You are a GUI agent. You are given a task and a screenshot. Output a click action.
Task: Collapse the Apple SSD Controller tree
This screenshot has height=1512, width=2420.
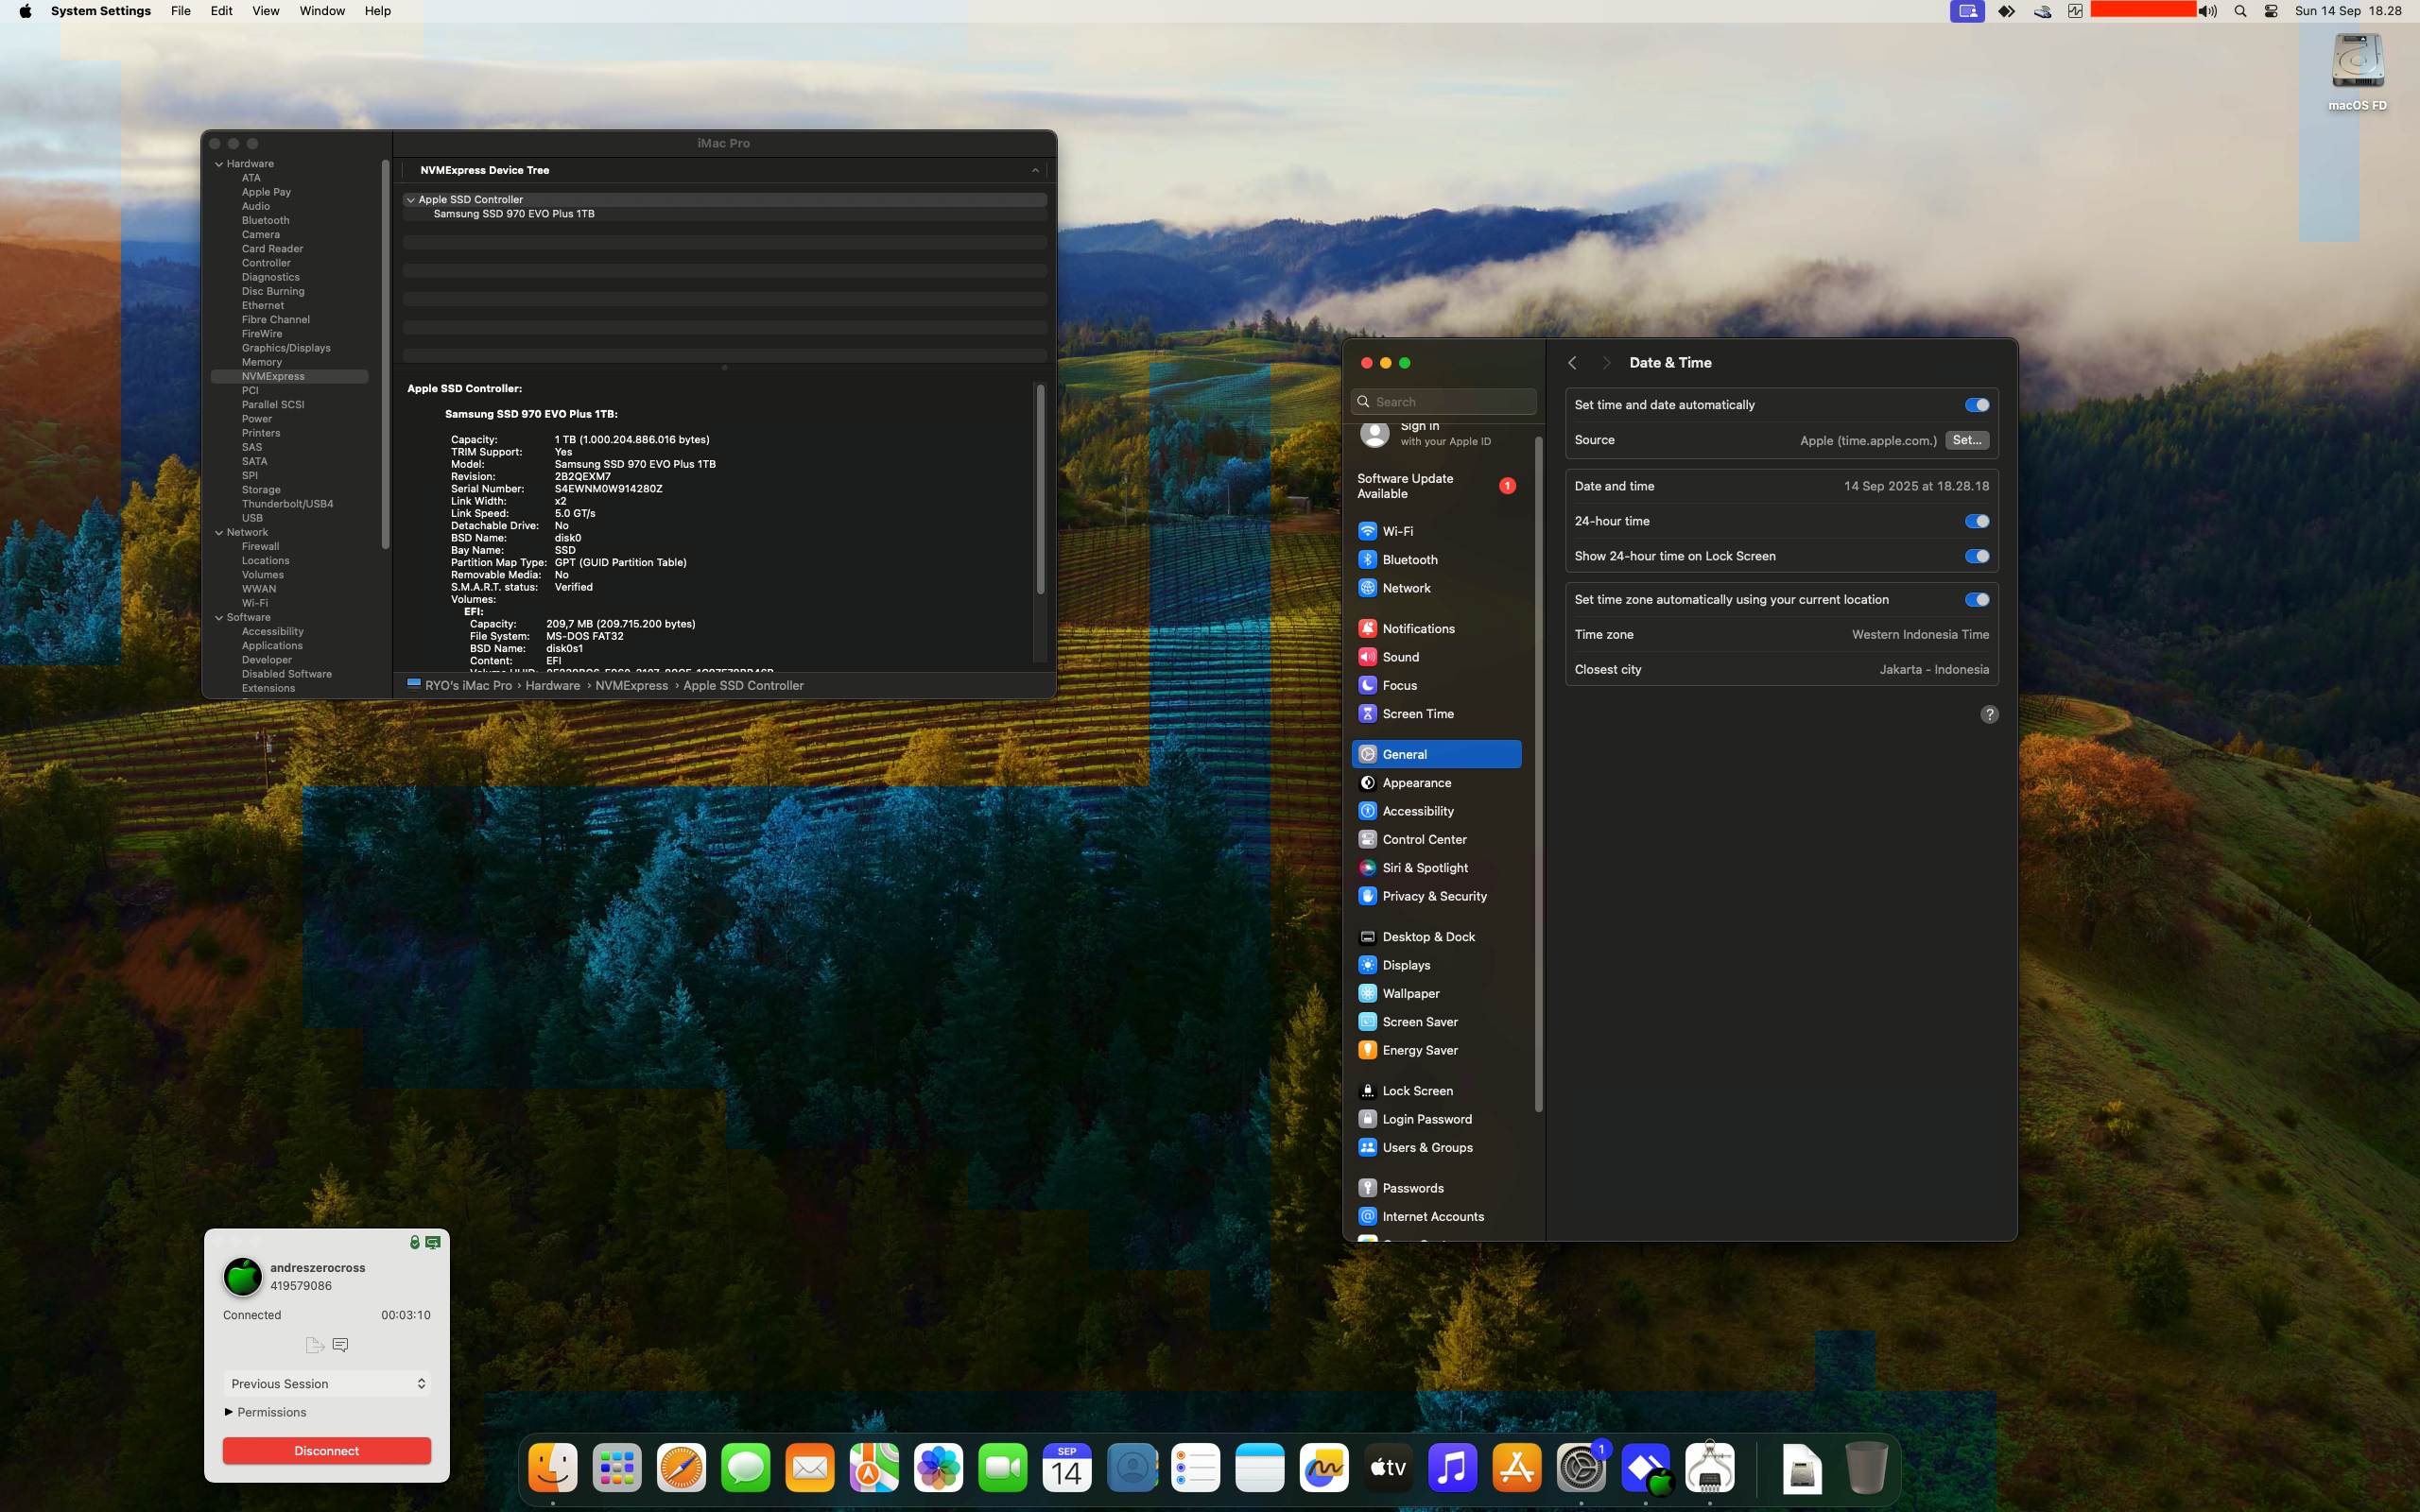click(411, 200)
